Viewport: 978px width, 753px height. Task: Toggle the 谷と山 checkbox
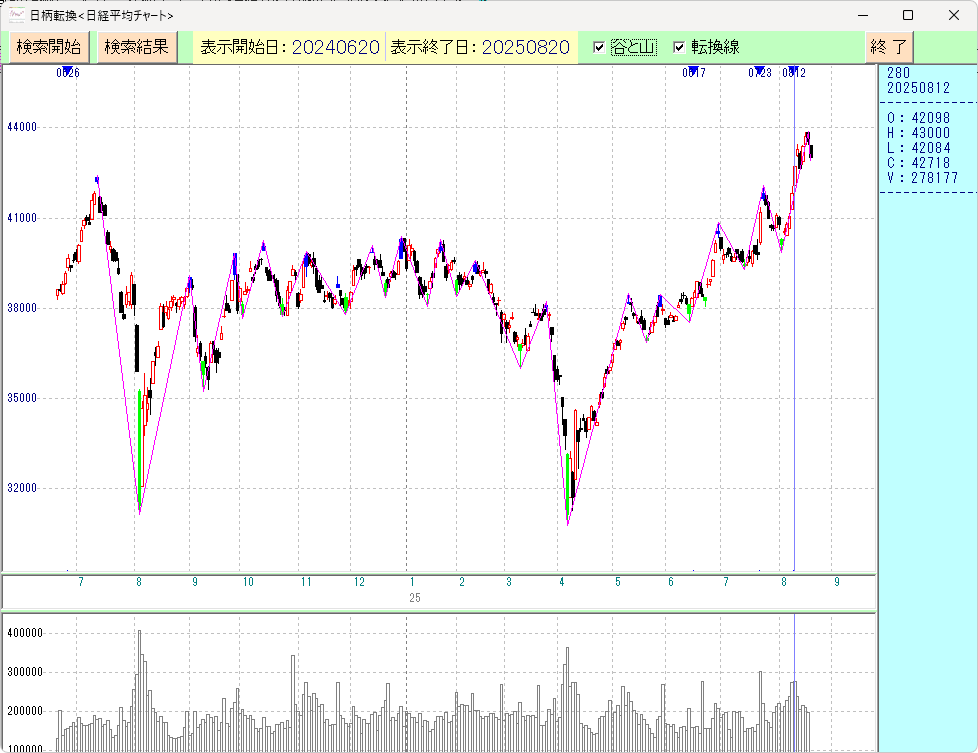[x=599, y=48]
